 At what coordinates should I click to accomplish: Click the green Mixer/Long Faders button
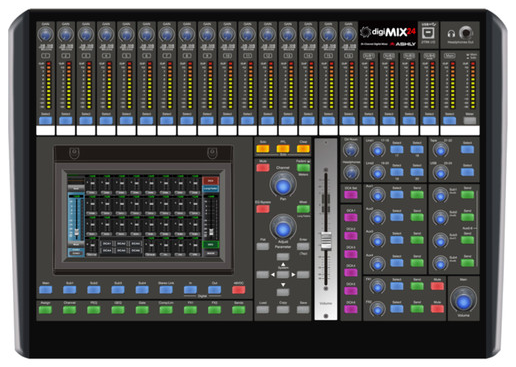coord(303,209)
